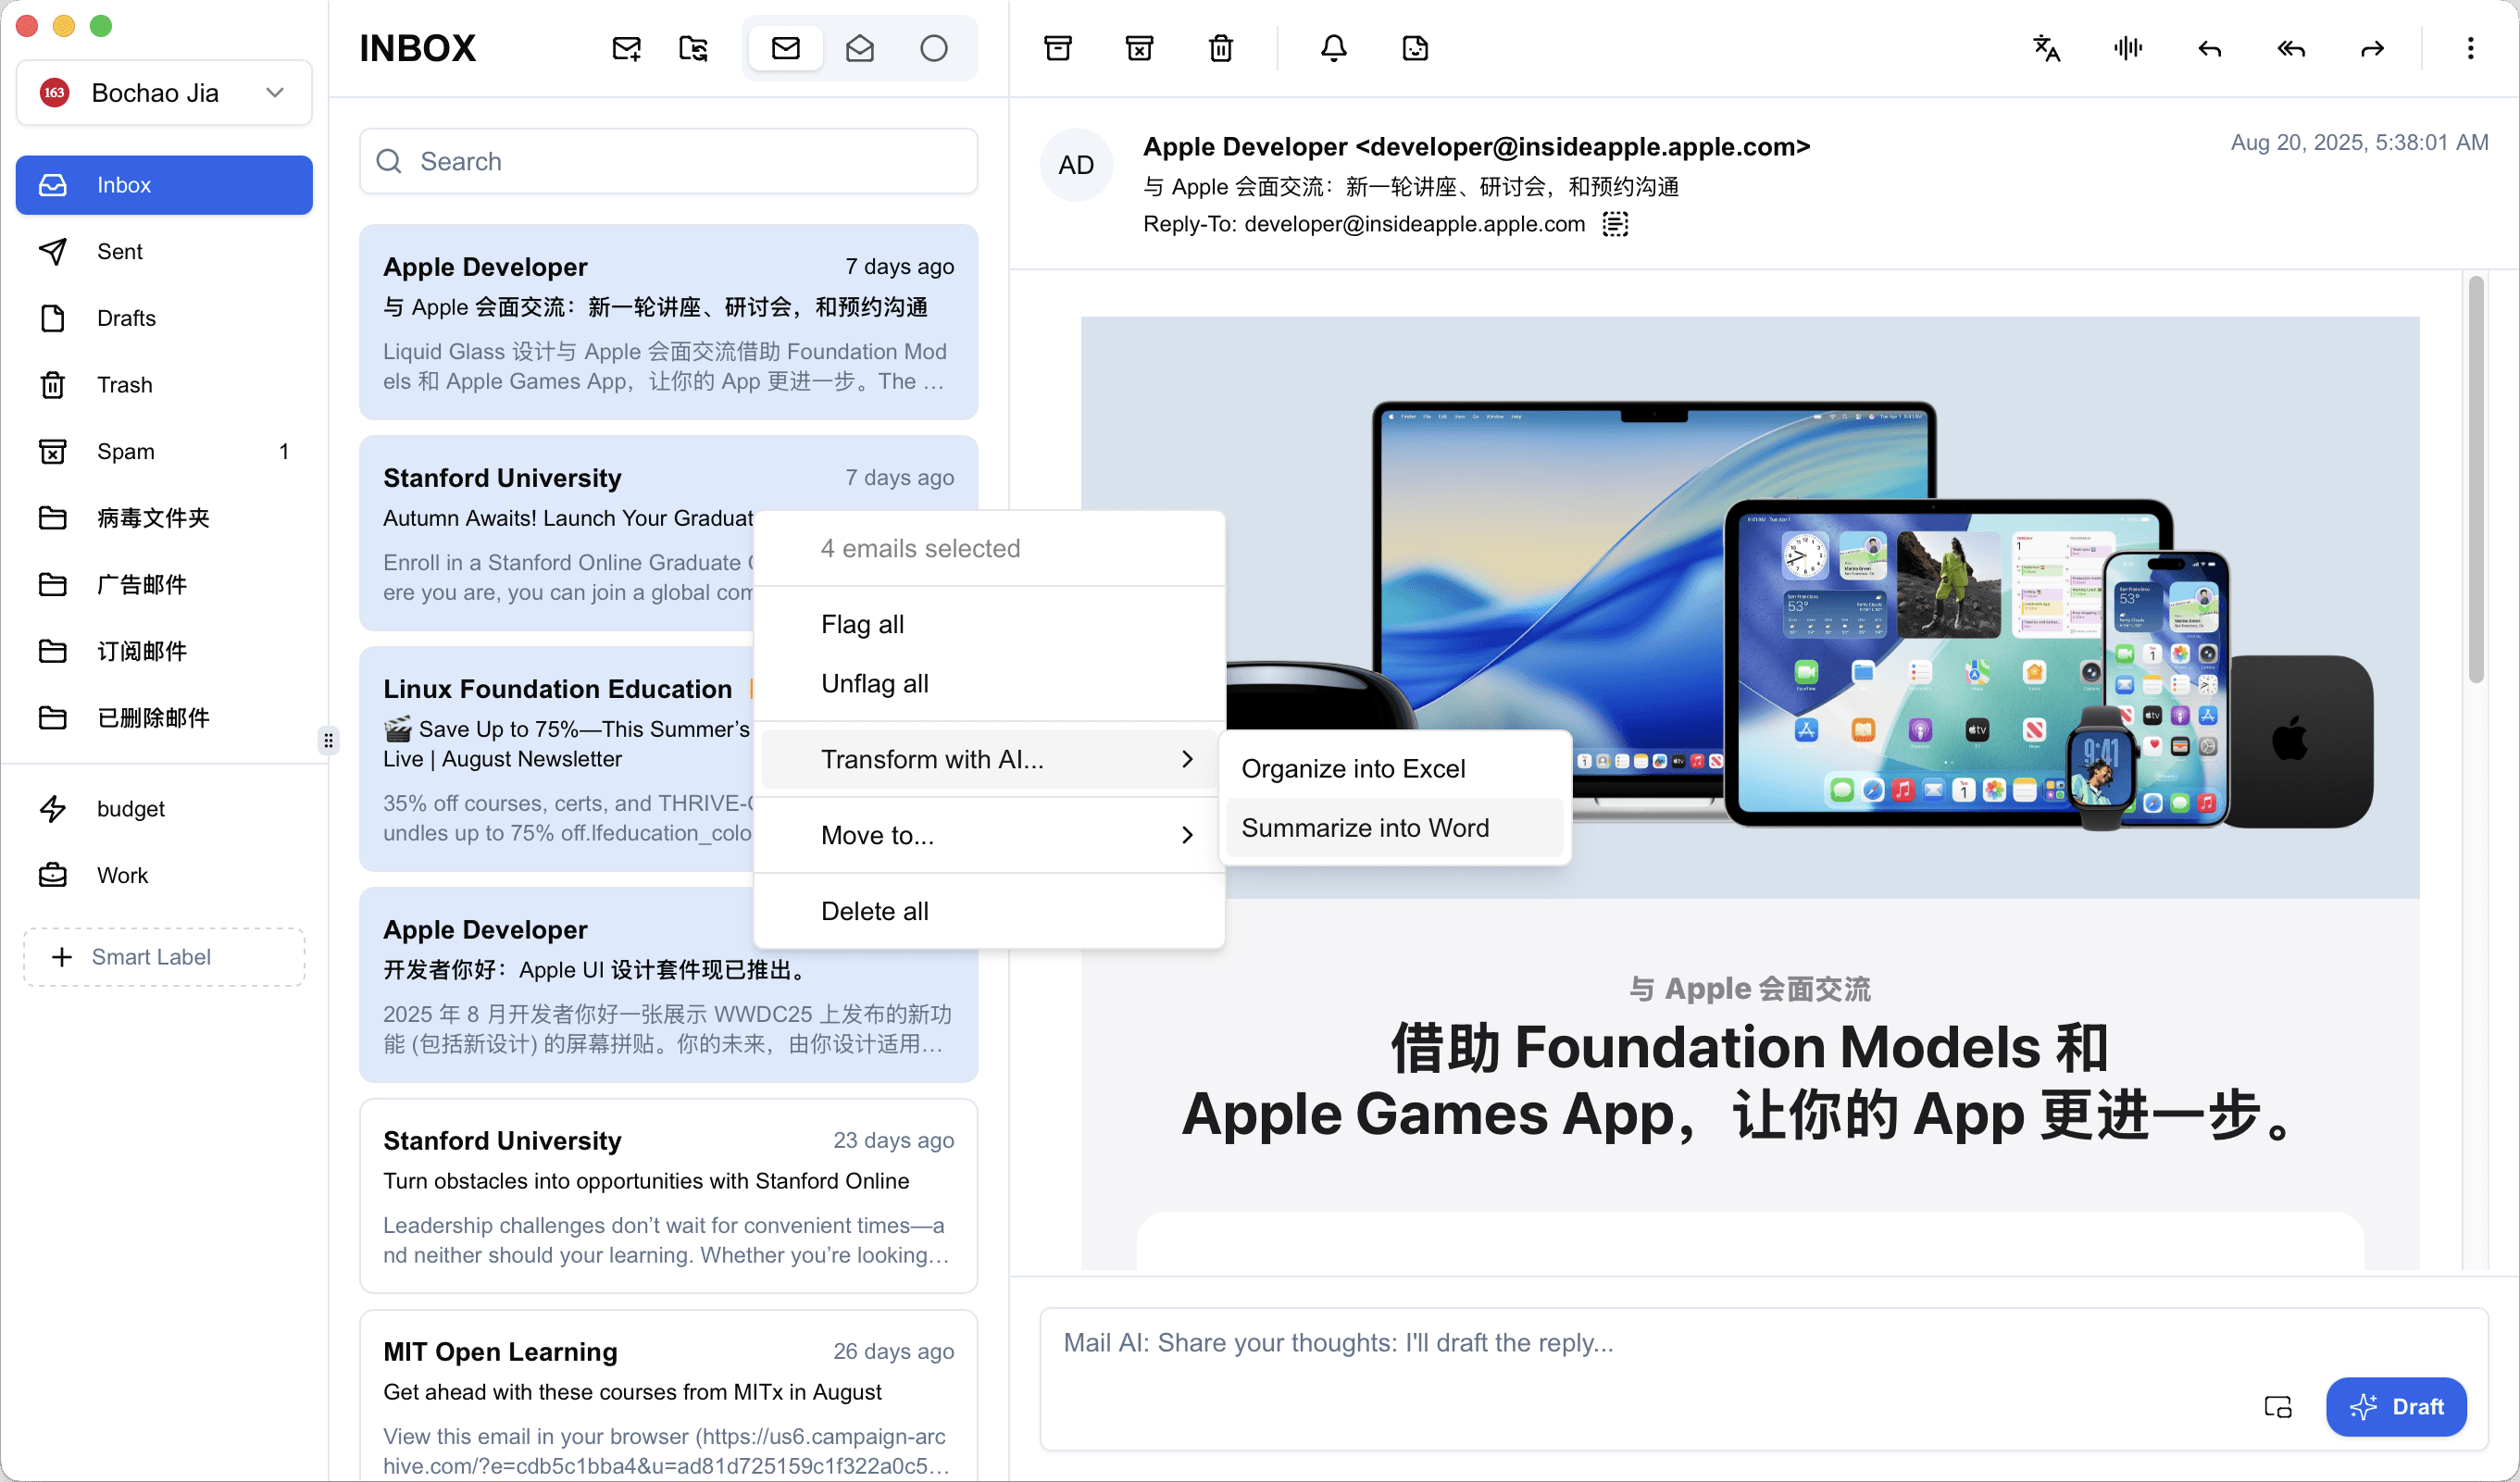Open voice read-aloud for the email

[2128, 47]
